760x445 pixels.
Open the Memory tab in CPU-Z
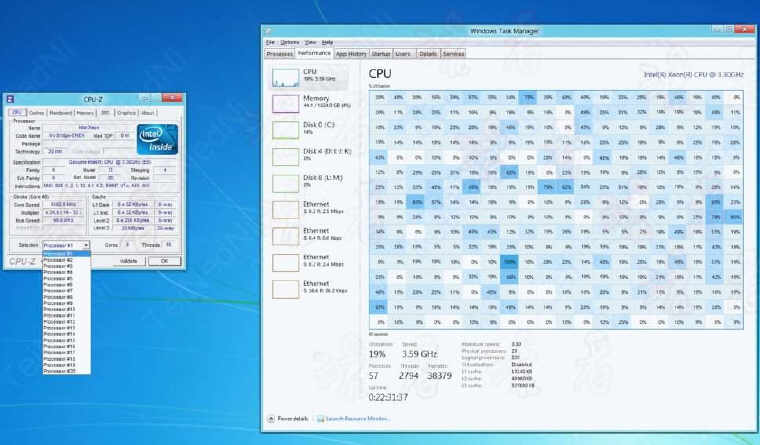tap(85, 113)
